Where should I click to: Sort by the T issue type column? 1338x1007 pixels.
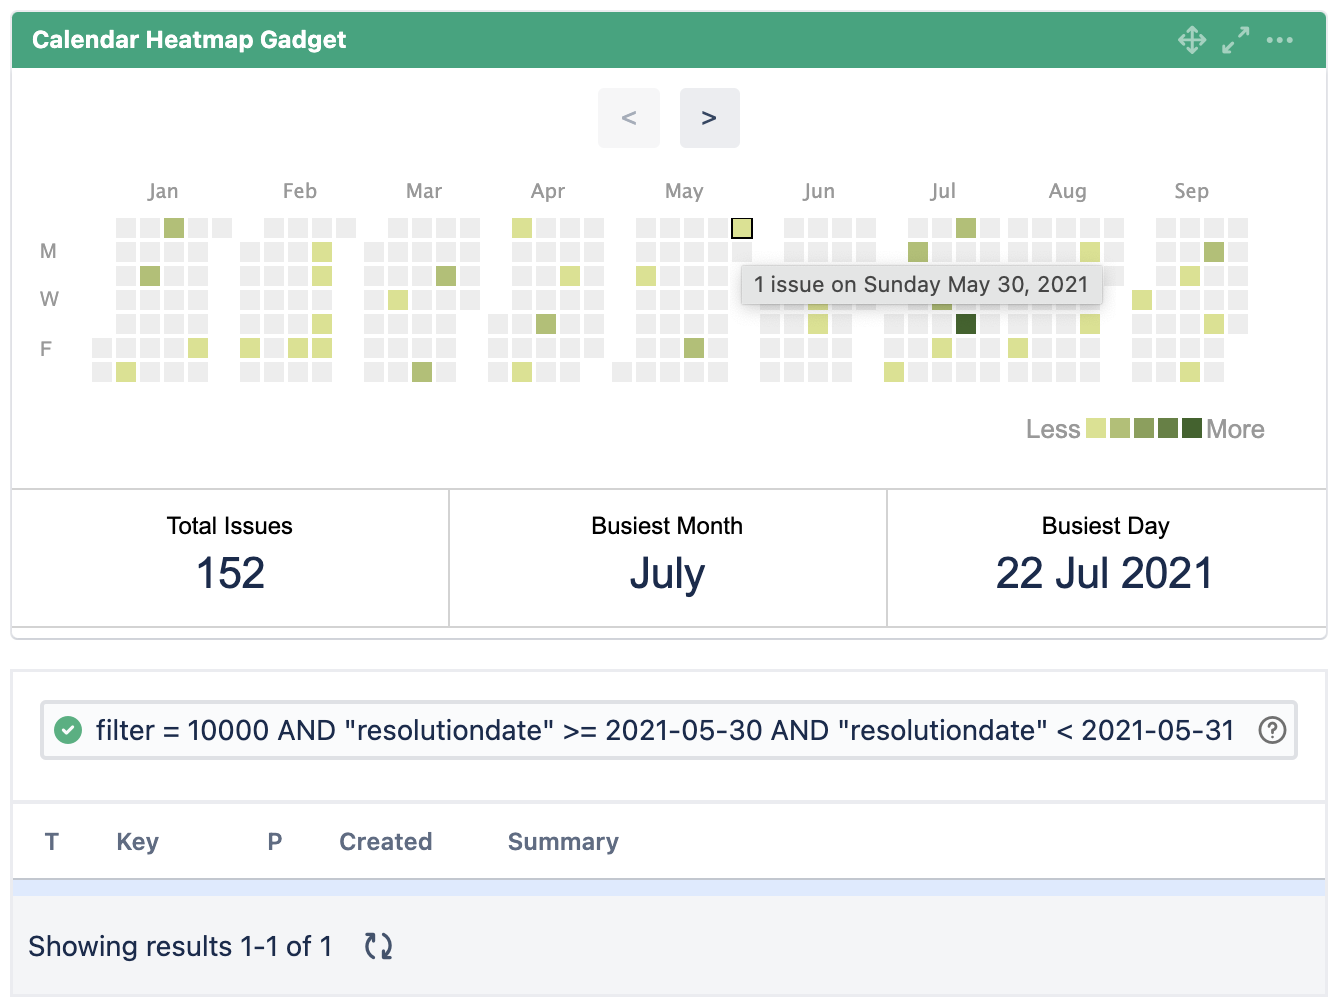pyautogui.click(x=52, y=842)
